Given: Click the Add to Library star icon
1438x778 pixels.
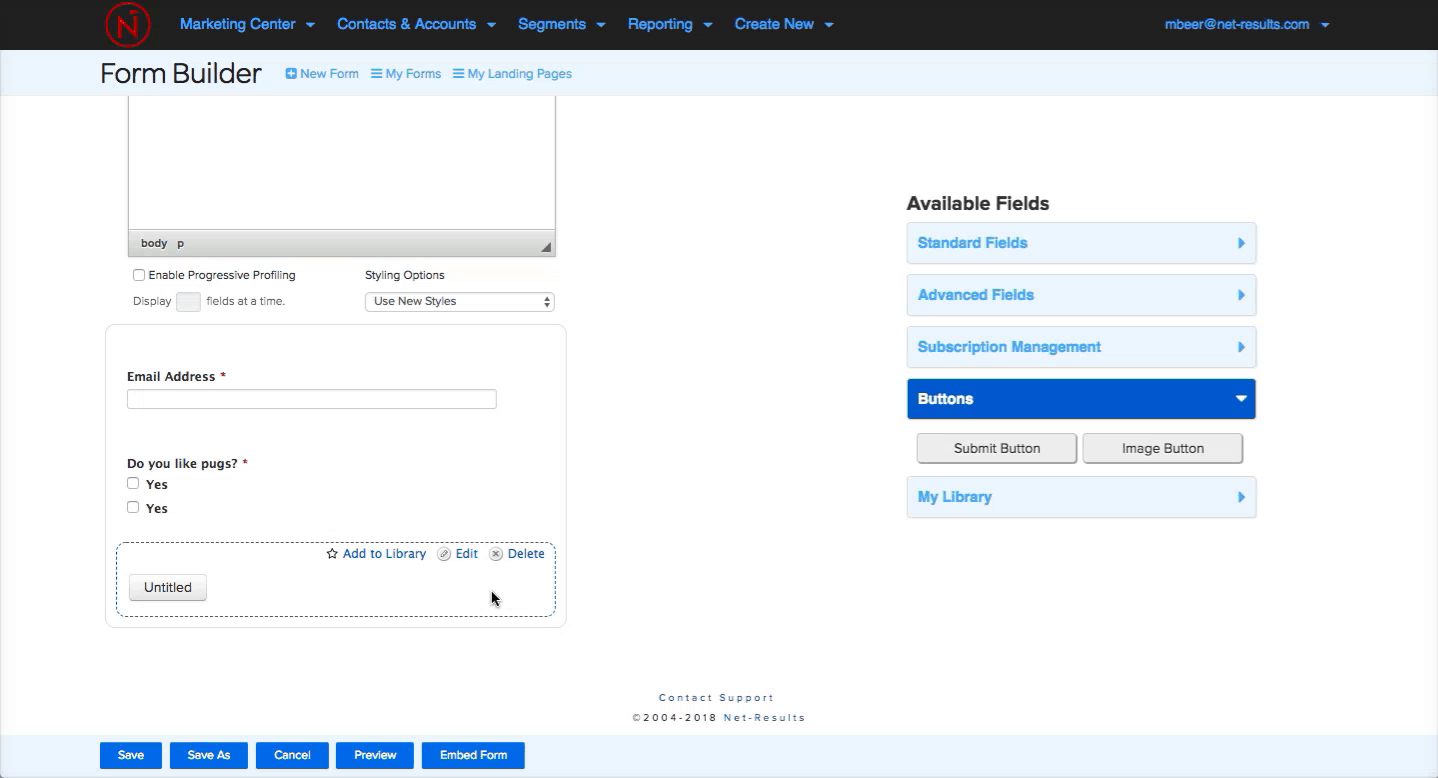Looking at the screenshot, I should 332,554.
